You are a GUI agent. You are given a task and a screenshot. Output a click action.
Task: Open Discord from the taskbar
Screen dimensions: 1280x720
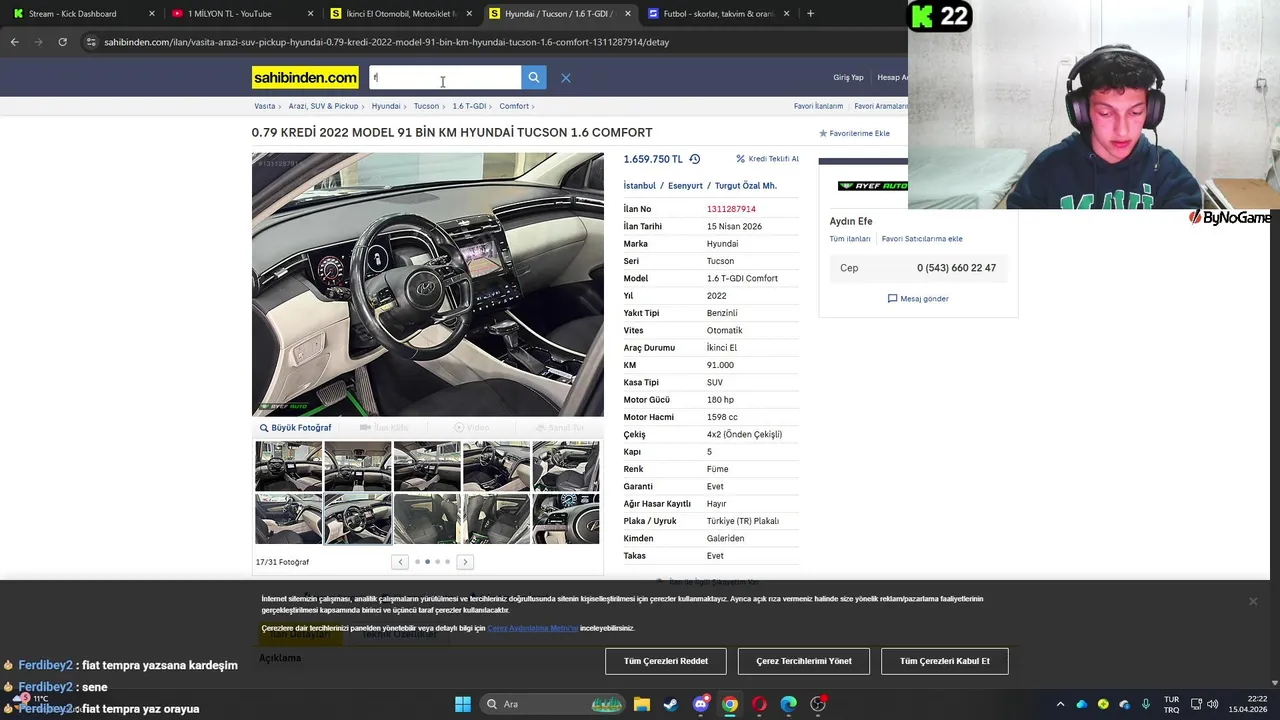pyautogui.click(x=700, y=704)
